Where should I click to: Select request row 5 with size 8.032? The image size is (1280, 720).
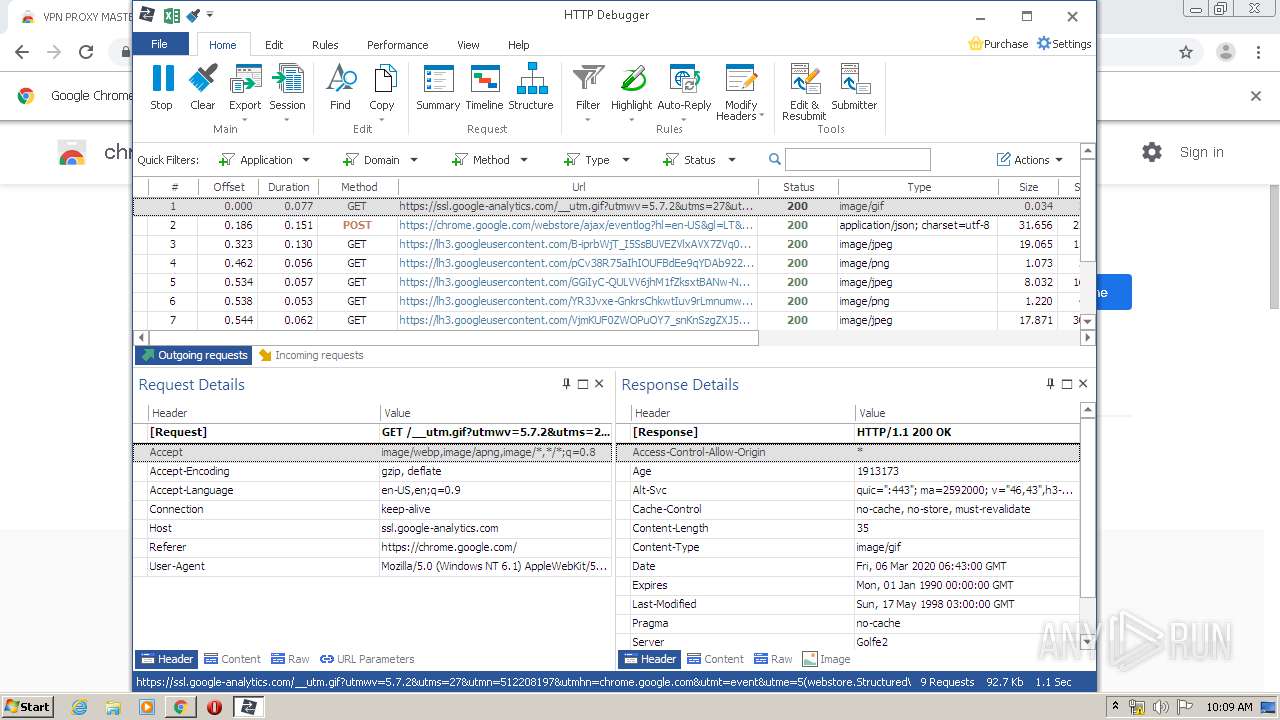click(607, 283)
